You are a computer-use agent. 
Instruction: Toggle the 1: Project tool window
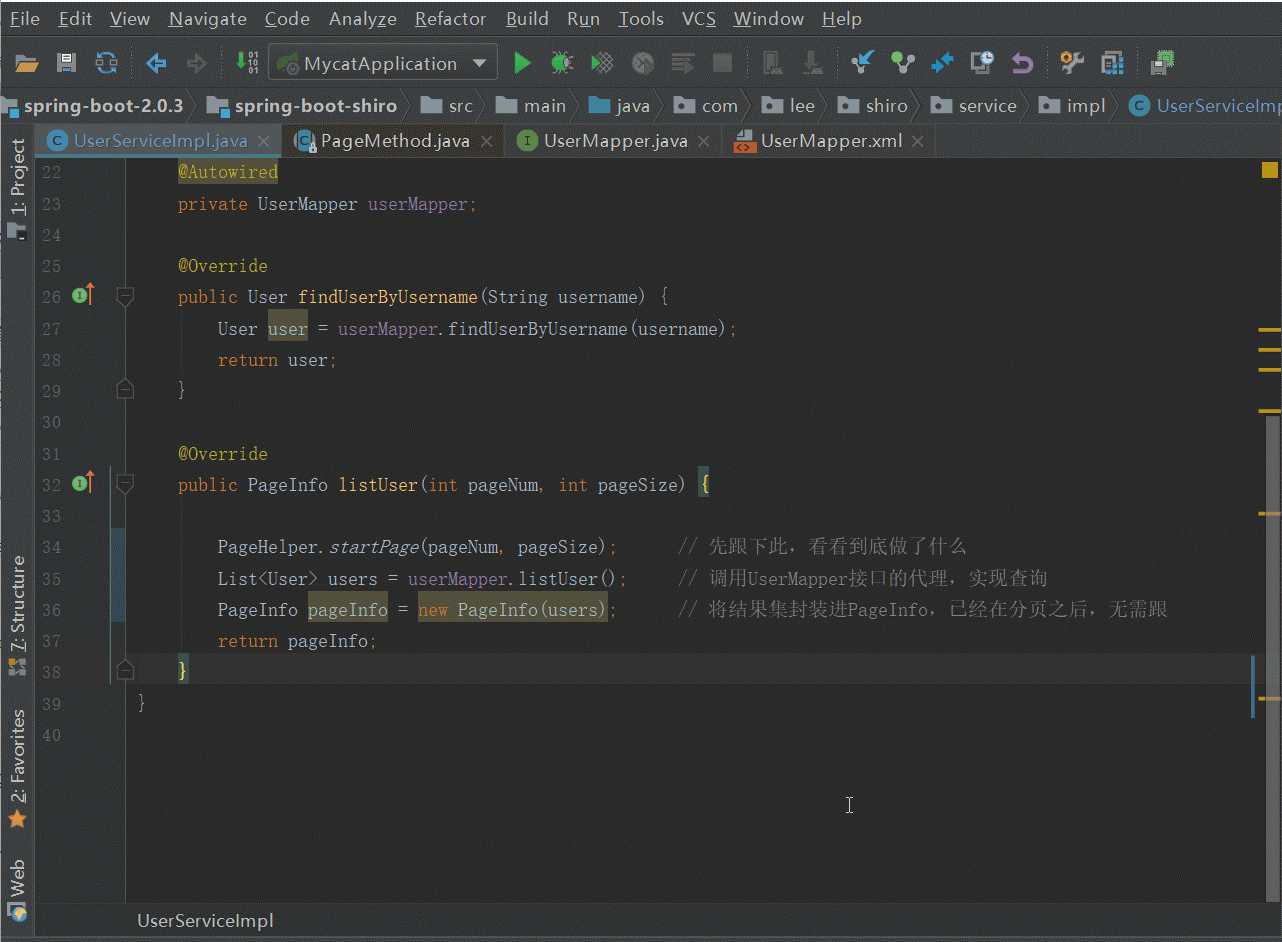(18, 188)
